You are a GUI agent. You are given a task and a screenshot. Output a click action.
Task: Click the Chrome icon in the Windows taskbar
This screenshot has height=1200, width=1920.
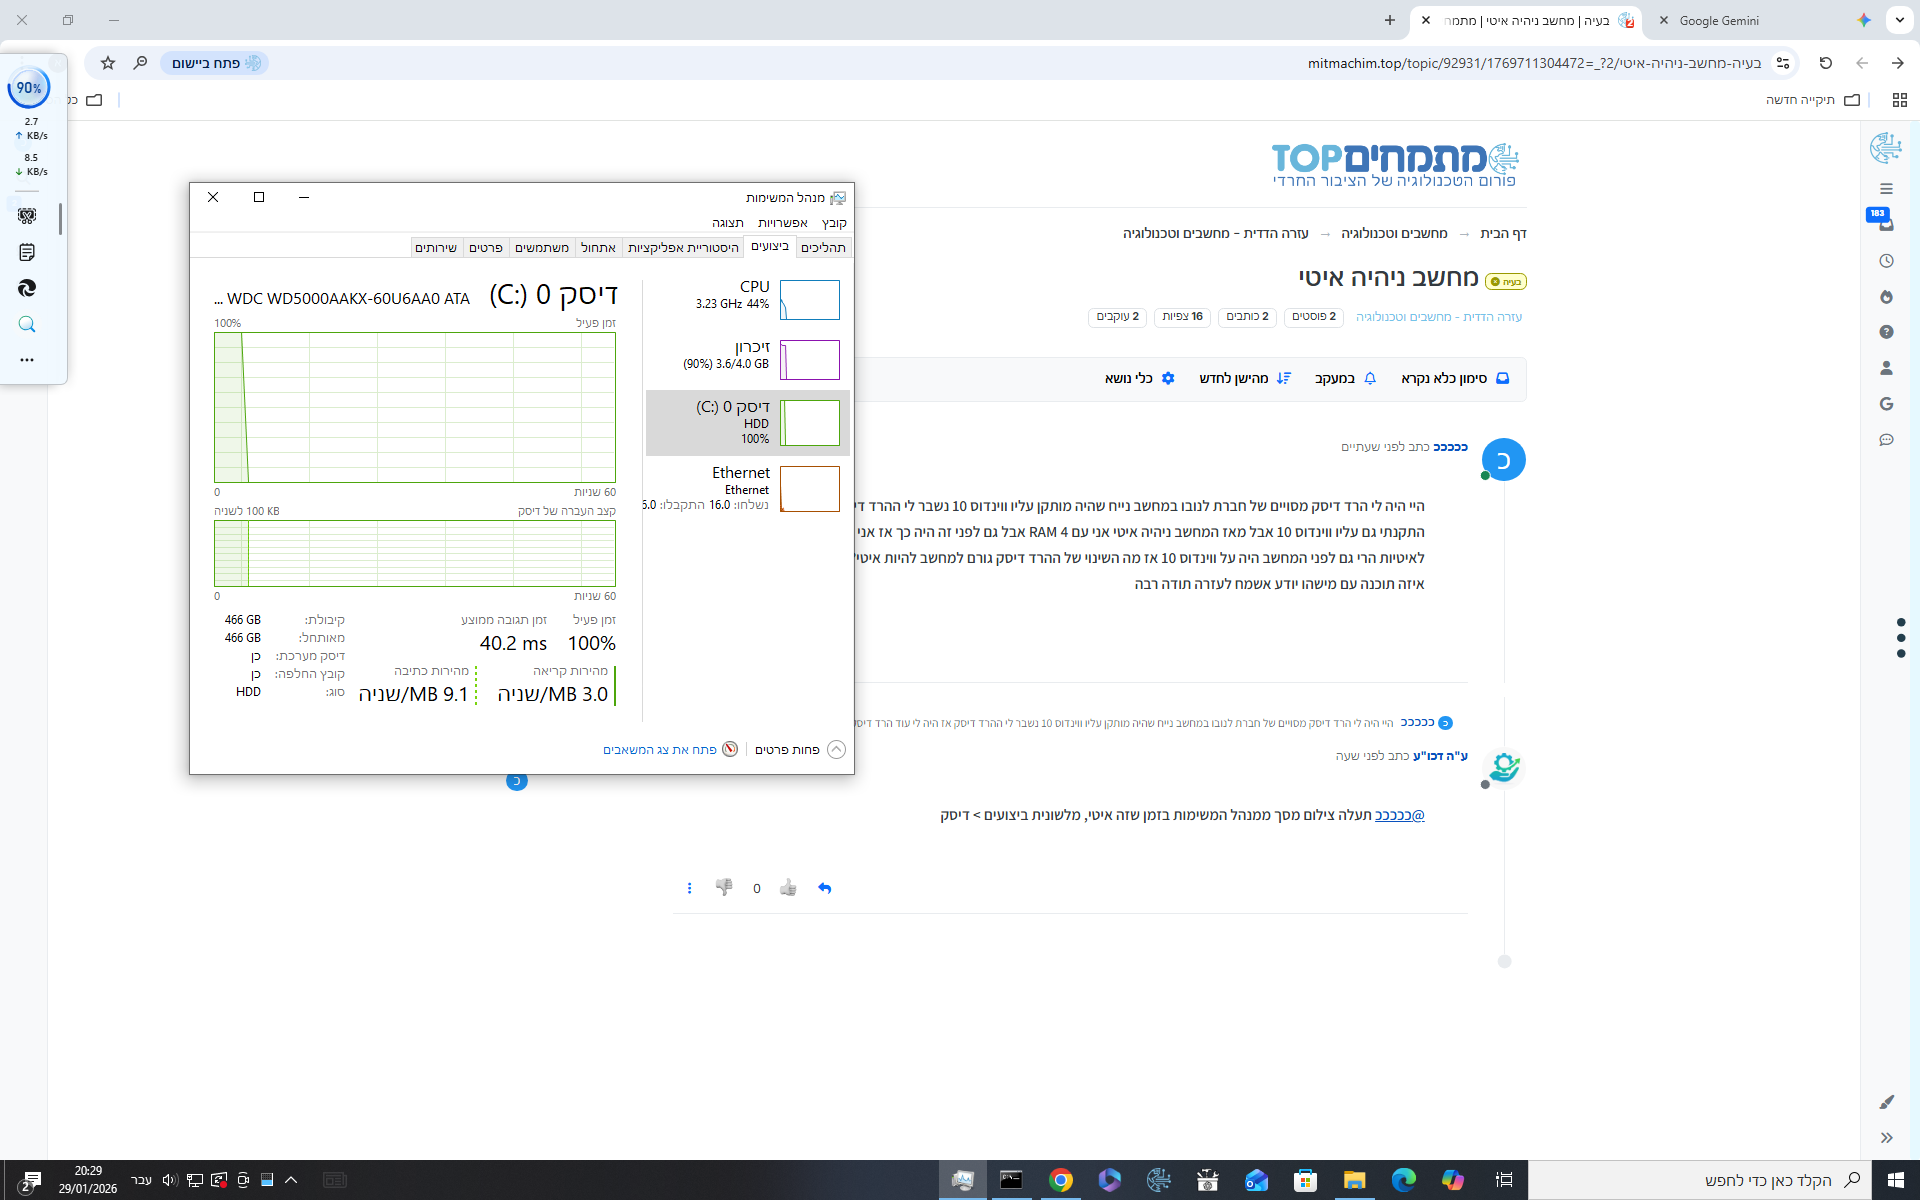pos(1060,1180)
